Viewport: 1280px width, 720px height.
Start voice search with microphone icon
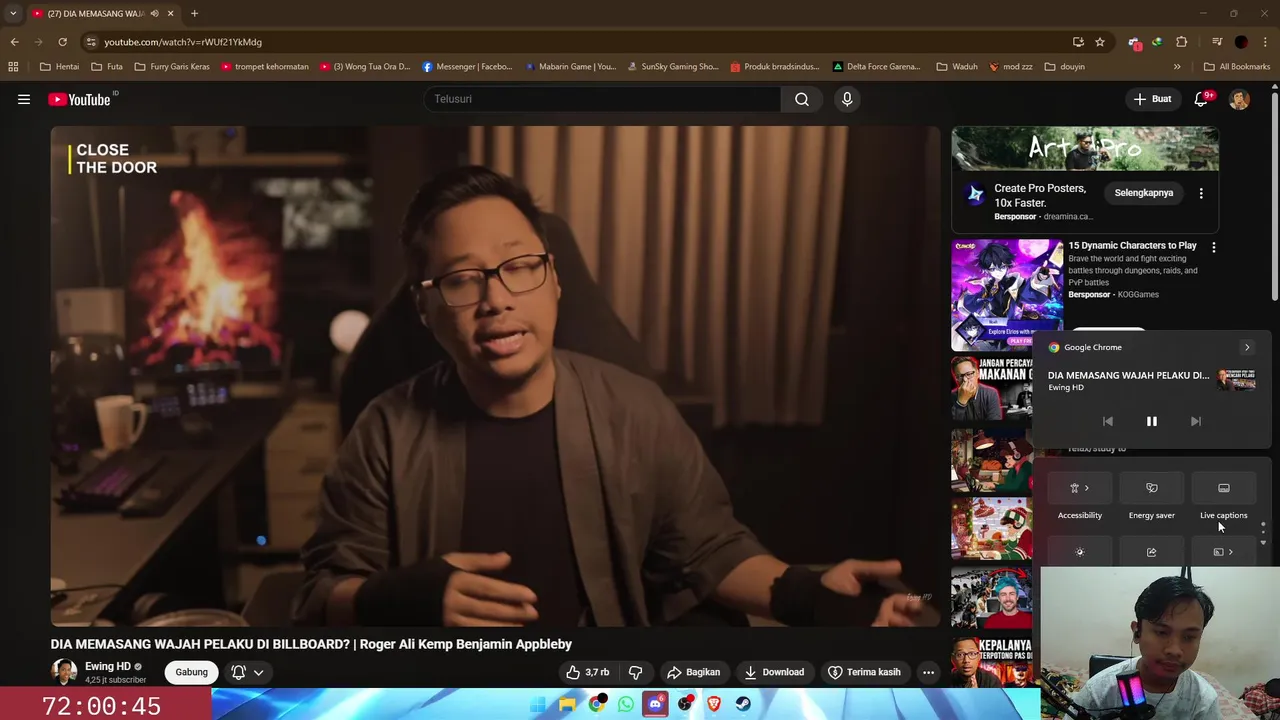click(847, 99)
